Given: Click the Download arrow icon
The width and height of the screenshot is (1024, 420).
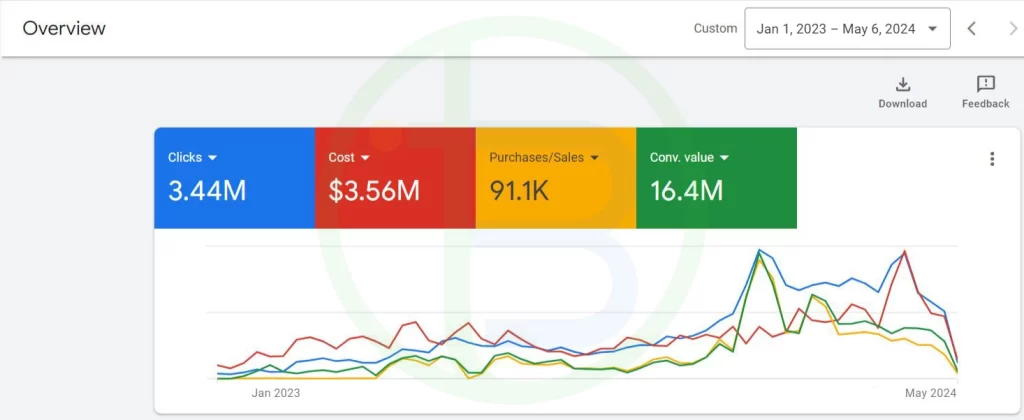Looking at the screenshot, I should click(x=902, y=84).
